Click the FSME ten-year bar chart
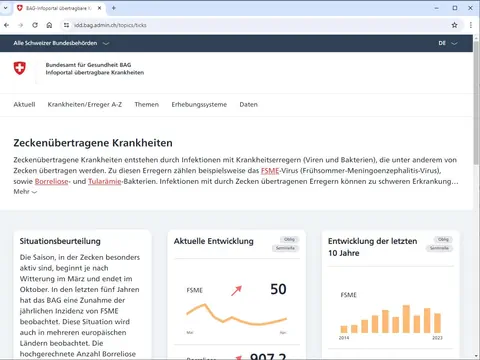 pos(391,319)
